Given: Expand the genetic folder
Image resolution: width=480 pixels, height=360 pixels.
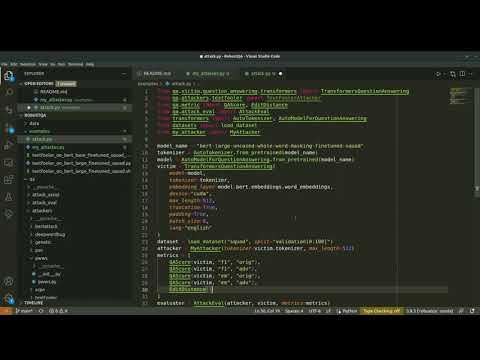Looking at the screenshot, I should click(x=43, y=242).
